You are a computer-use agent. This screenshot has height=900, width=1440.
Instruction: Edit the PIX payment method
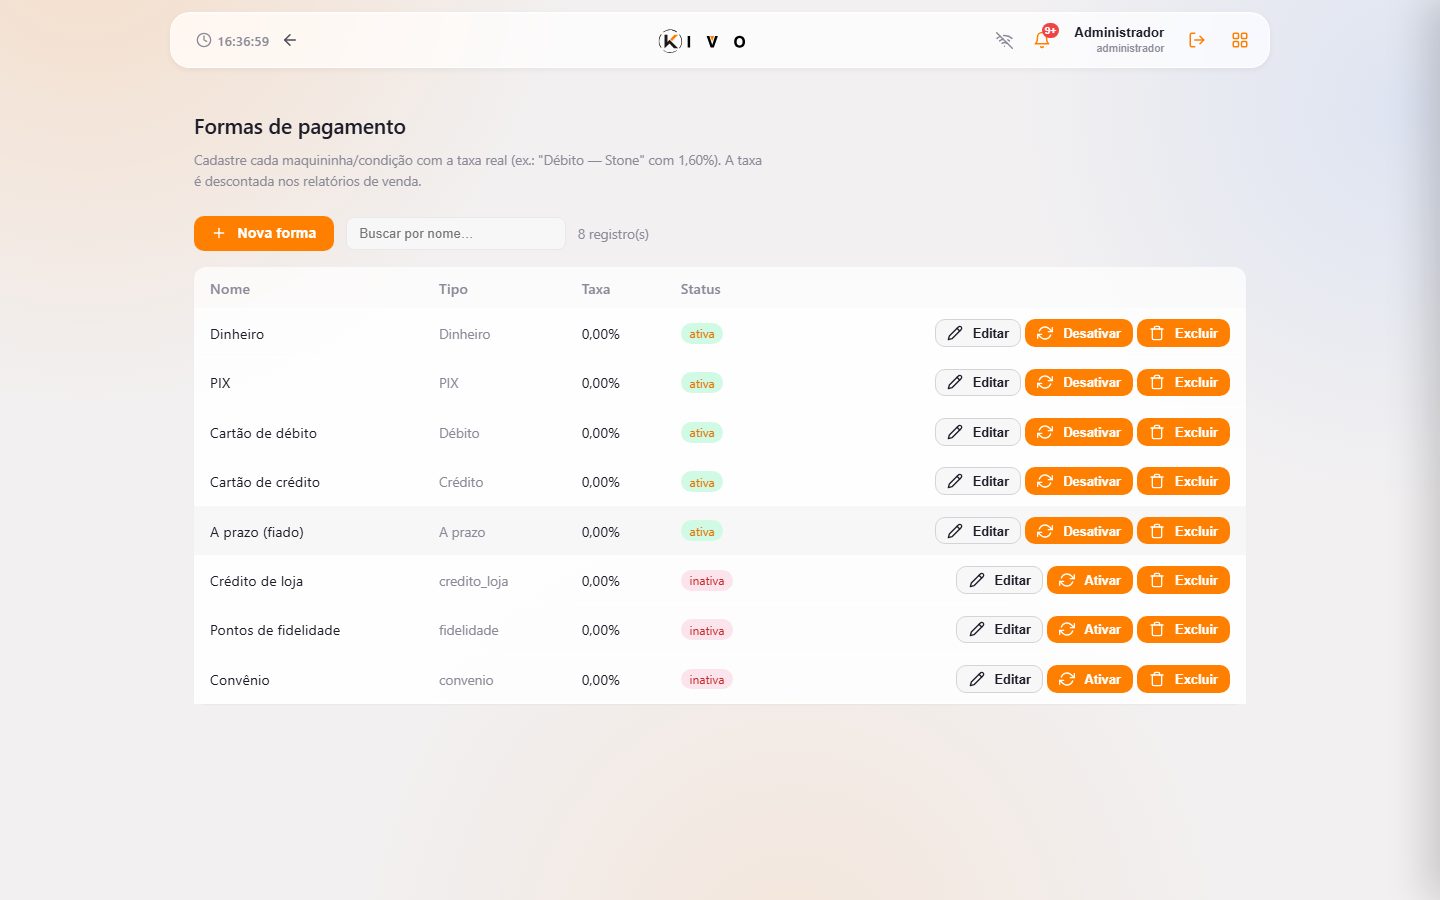pos(978,382)
